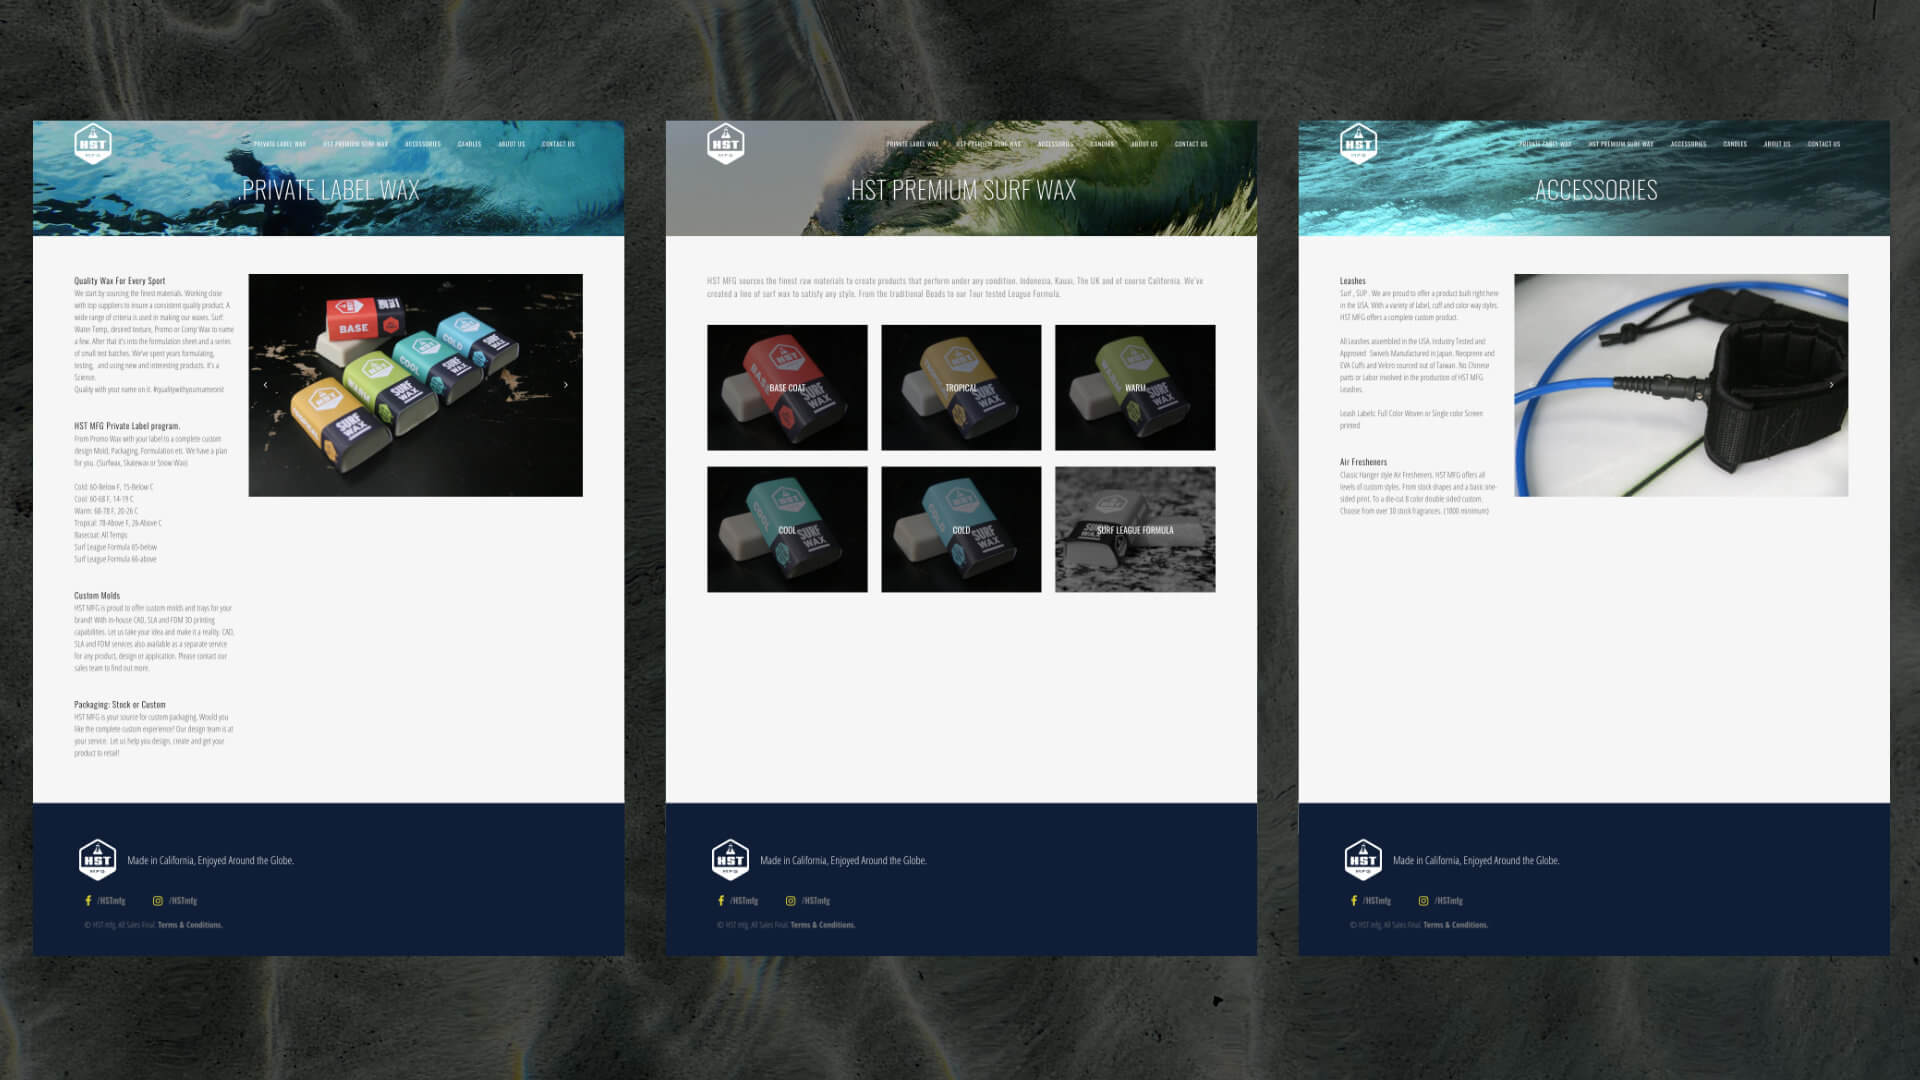The image size is (1920, 1080).
Task: Click the 'Air Fresheners' section heading
Action: [1363, 462]
